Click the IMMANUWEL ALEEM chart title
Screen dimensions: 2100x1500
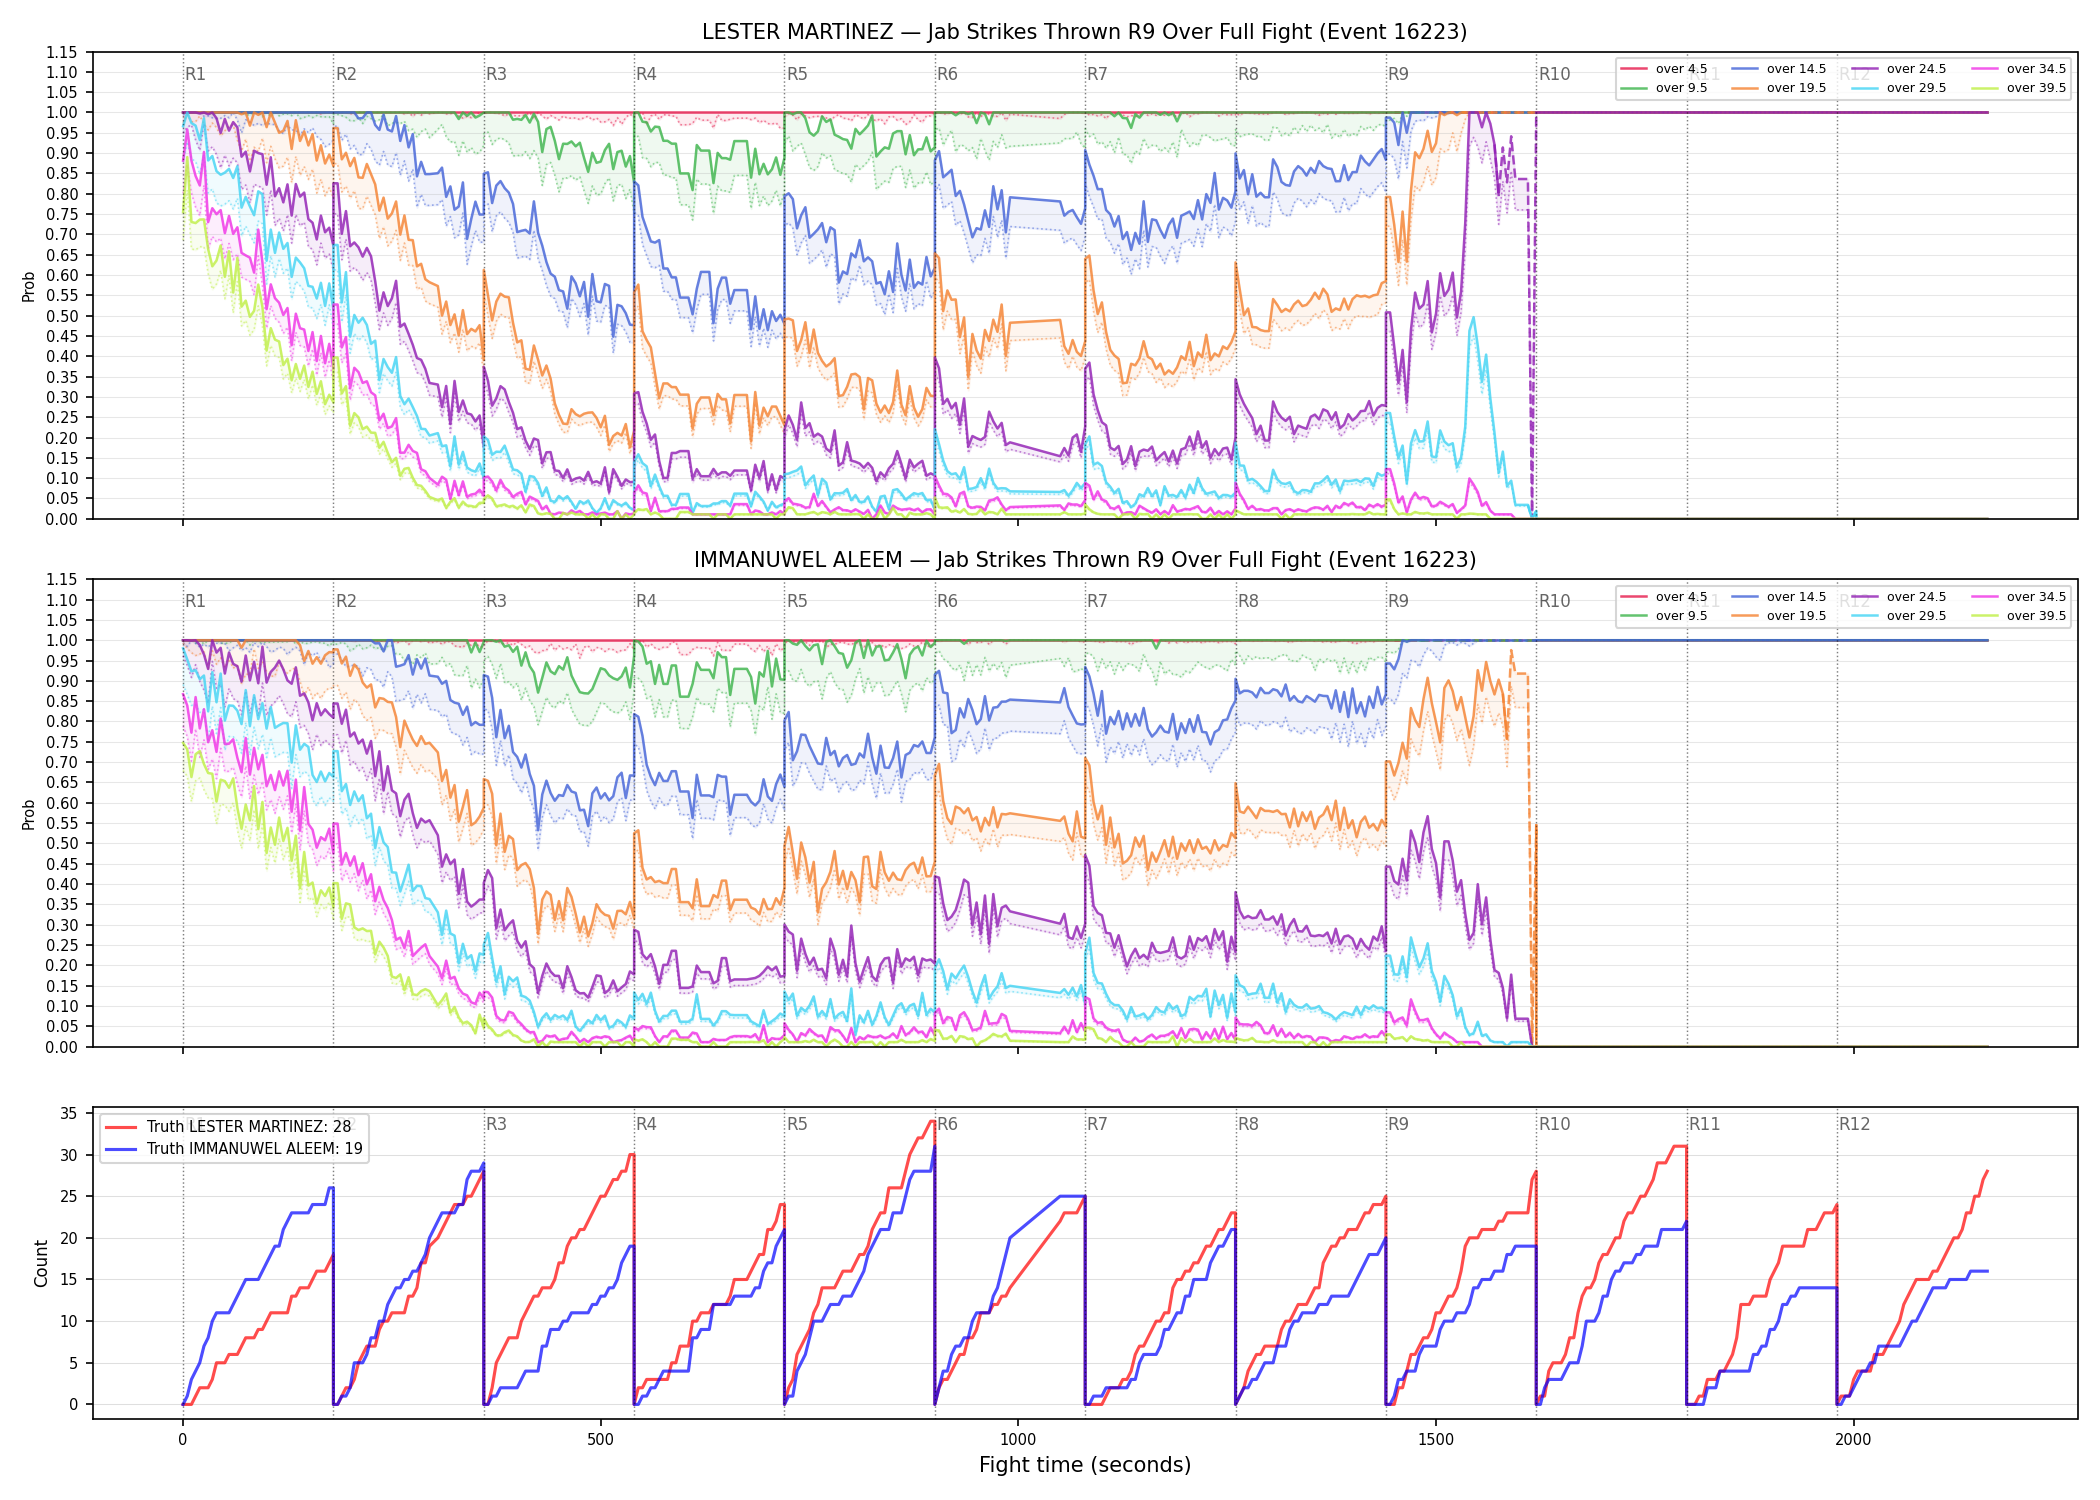[x=1084, y=560]
